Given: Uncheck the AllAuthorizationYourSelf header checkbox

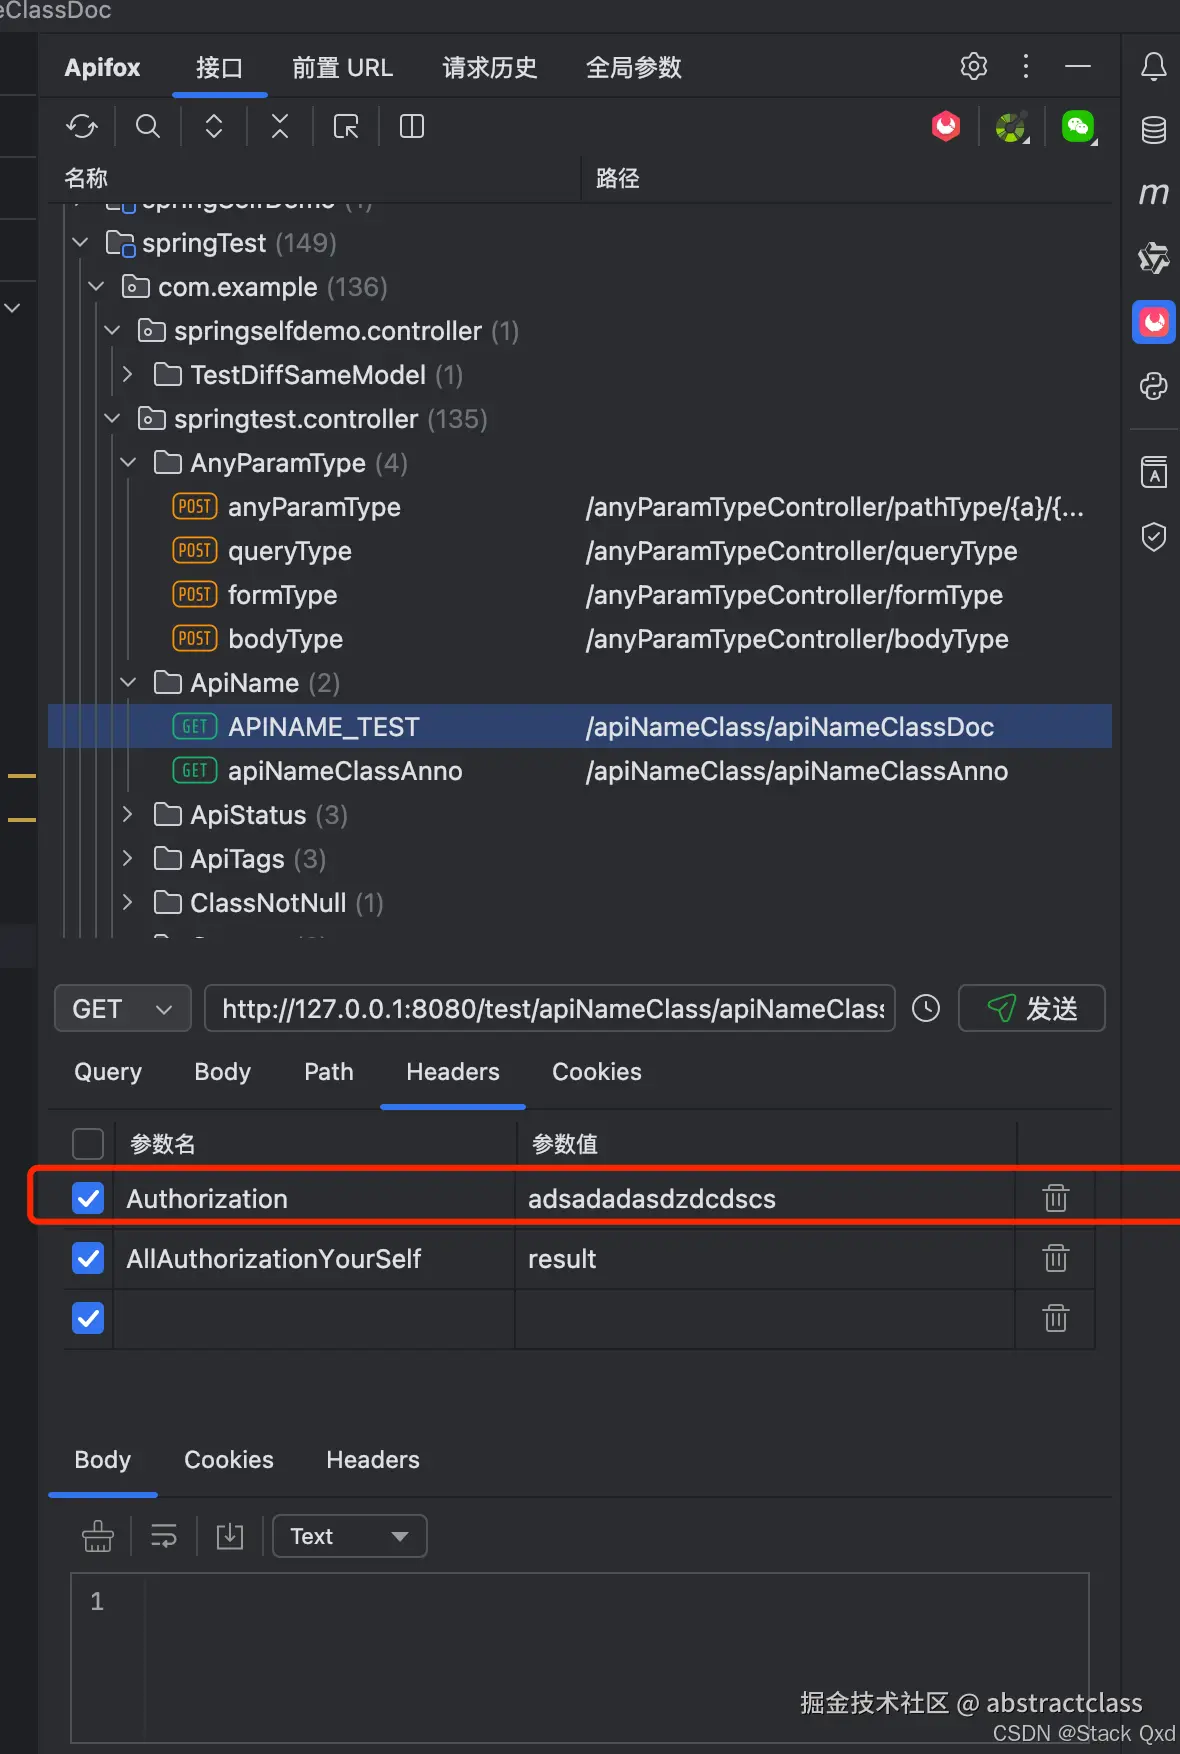Looking at the screenshot, I should tap(88, 1258).
